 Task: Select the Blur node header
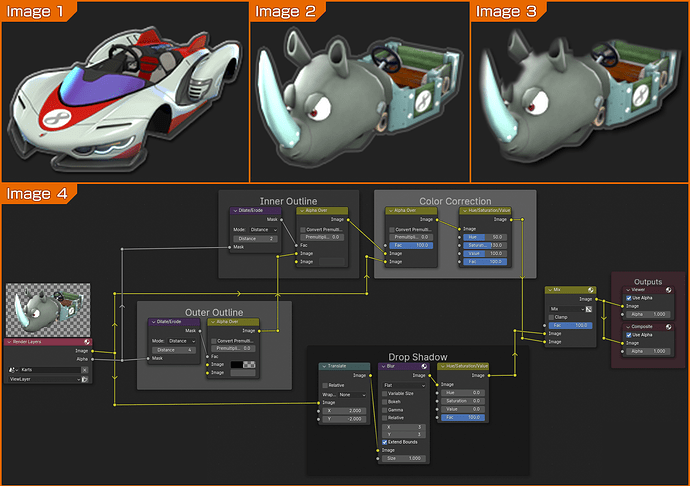404,366
